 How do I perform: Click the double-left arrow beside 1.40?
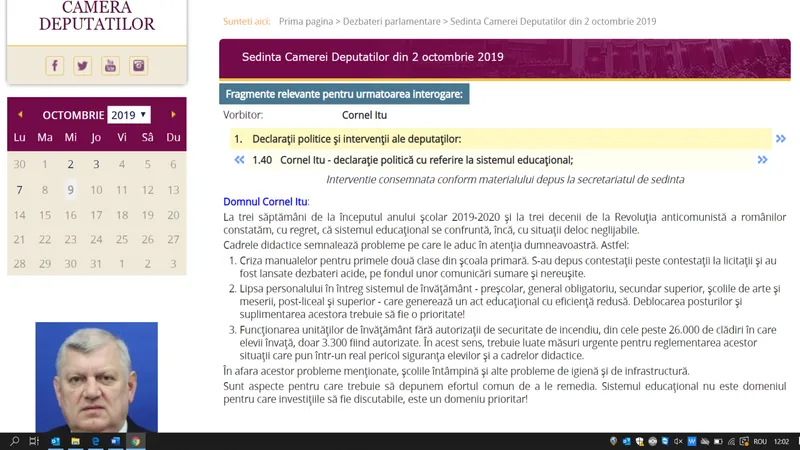[x=239, y=159]
